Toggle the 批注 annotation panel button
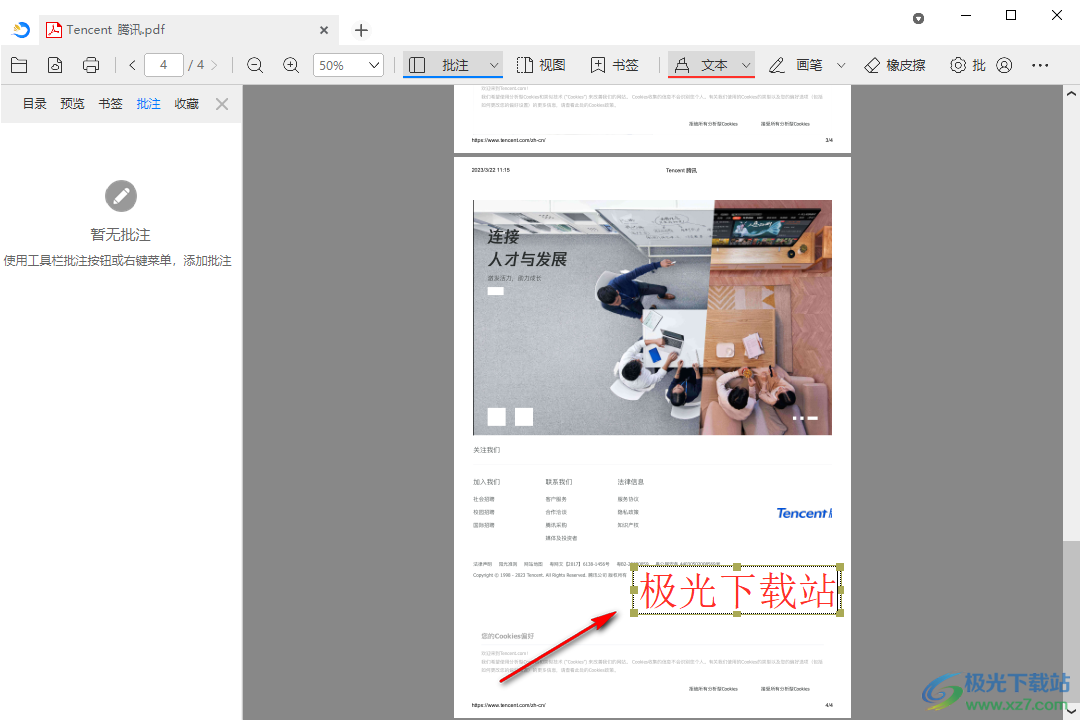The width and height of the screenshot is (1081, 721). click(x=440, y=65)
